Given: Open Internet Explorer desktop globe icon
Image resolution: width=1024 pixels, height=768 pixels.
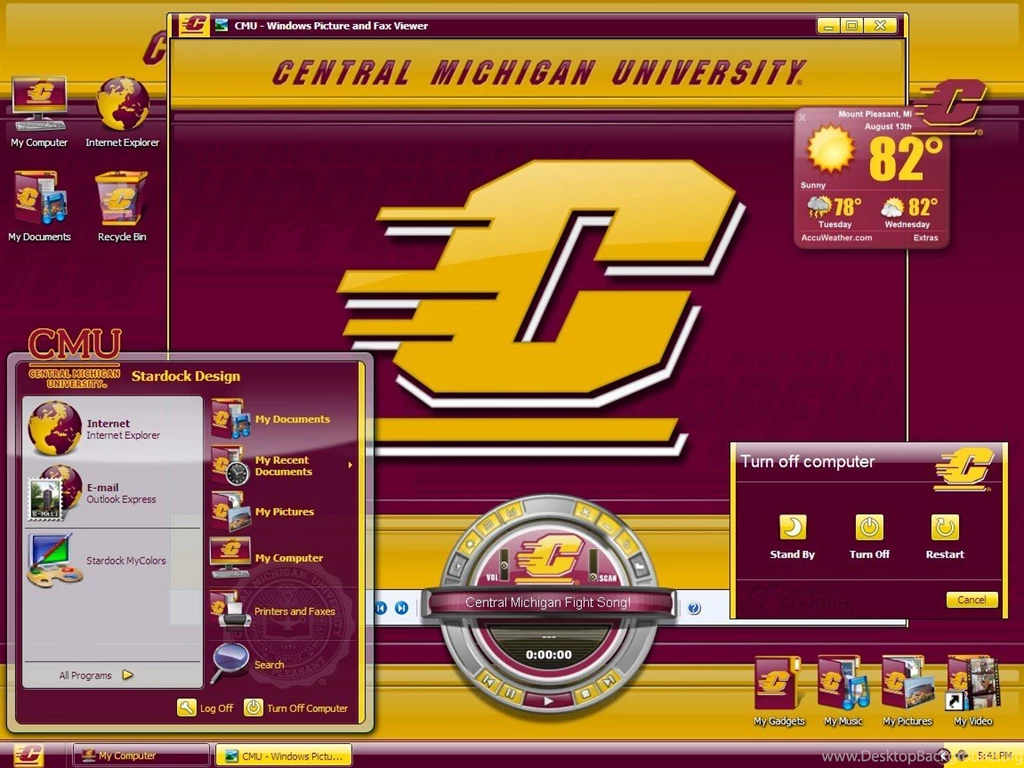Looking at the screenshot, I should [x=122, y=112].
